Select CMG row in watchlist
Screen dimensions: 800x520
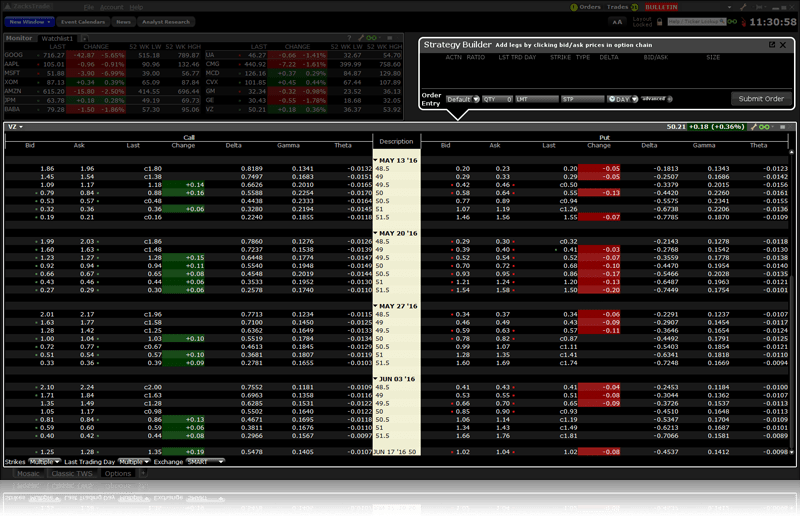(x=303, y=64)
